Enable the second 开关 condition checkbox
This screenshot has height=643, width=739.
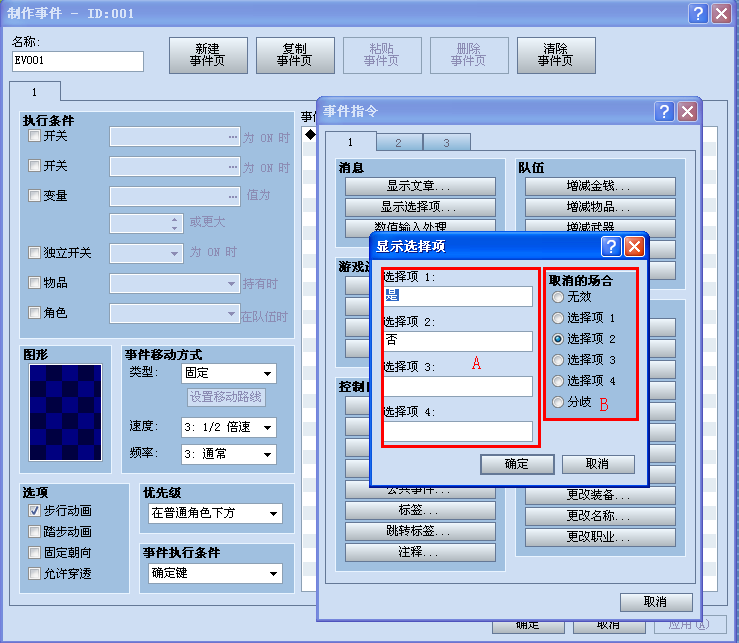pos(34,165)
